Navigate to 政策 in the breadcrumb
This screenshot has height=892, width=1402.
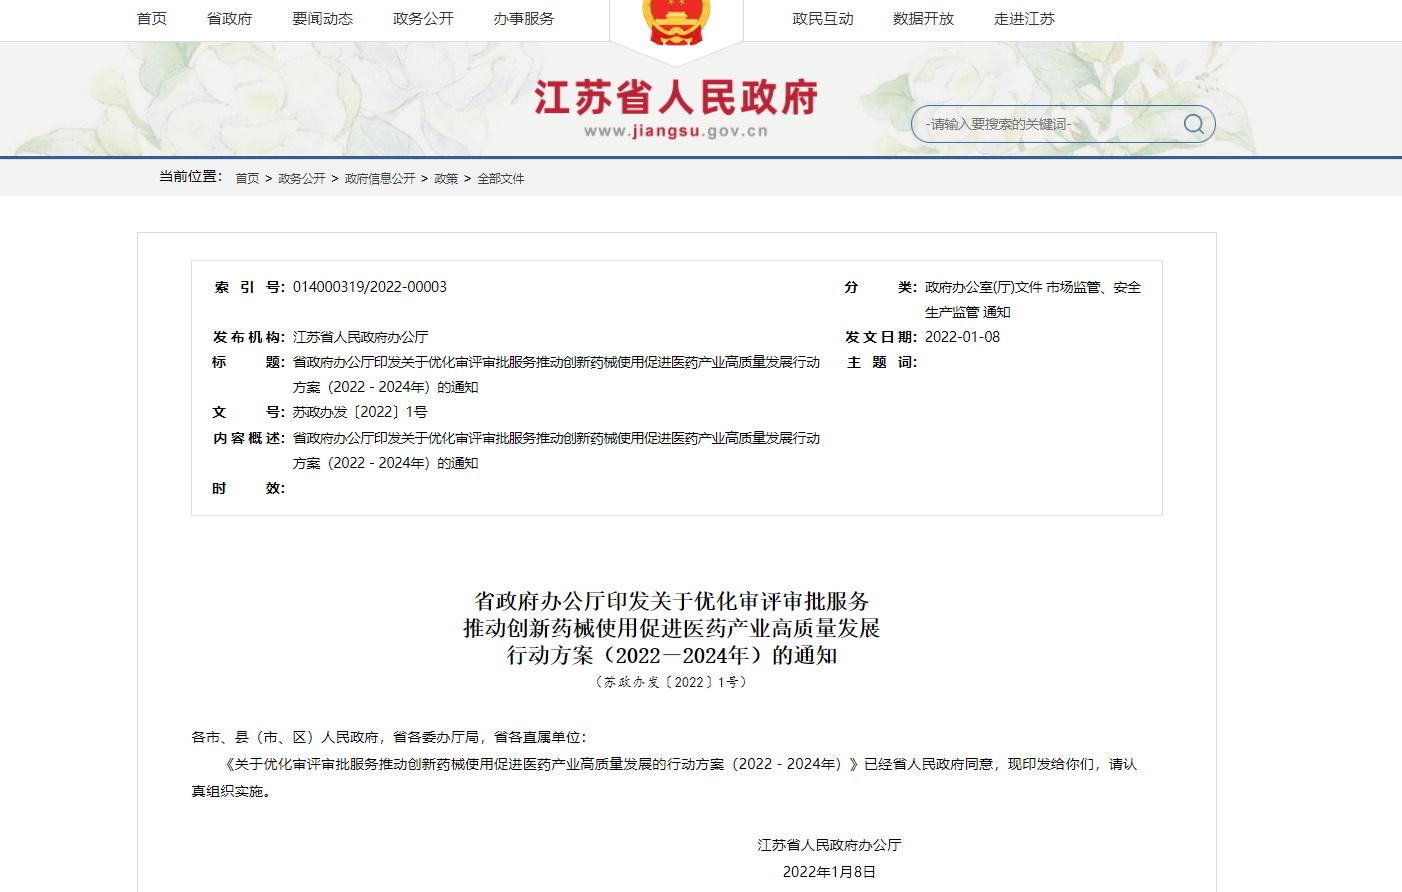446,179
